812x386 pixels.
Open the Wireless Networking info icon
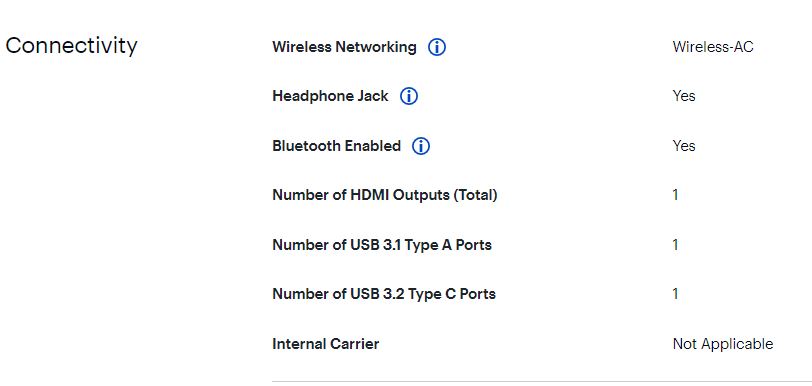pos(437,48)
